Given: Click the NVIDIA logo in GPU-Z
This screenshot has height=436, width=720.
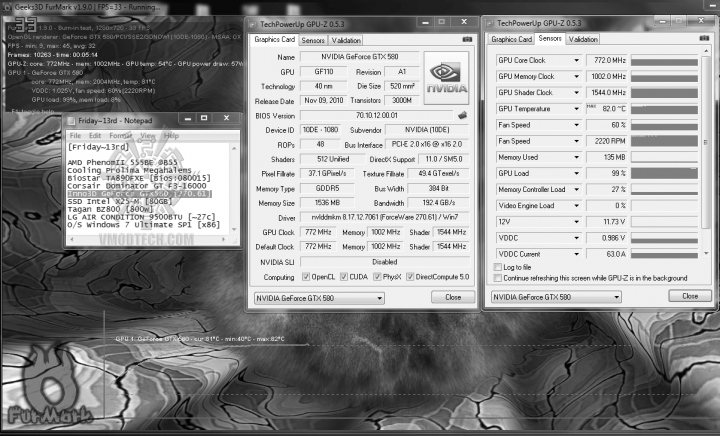Looking at the screenshot, I should (x=446, y=78).
